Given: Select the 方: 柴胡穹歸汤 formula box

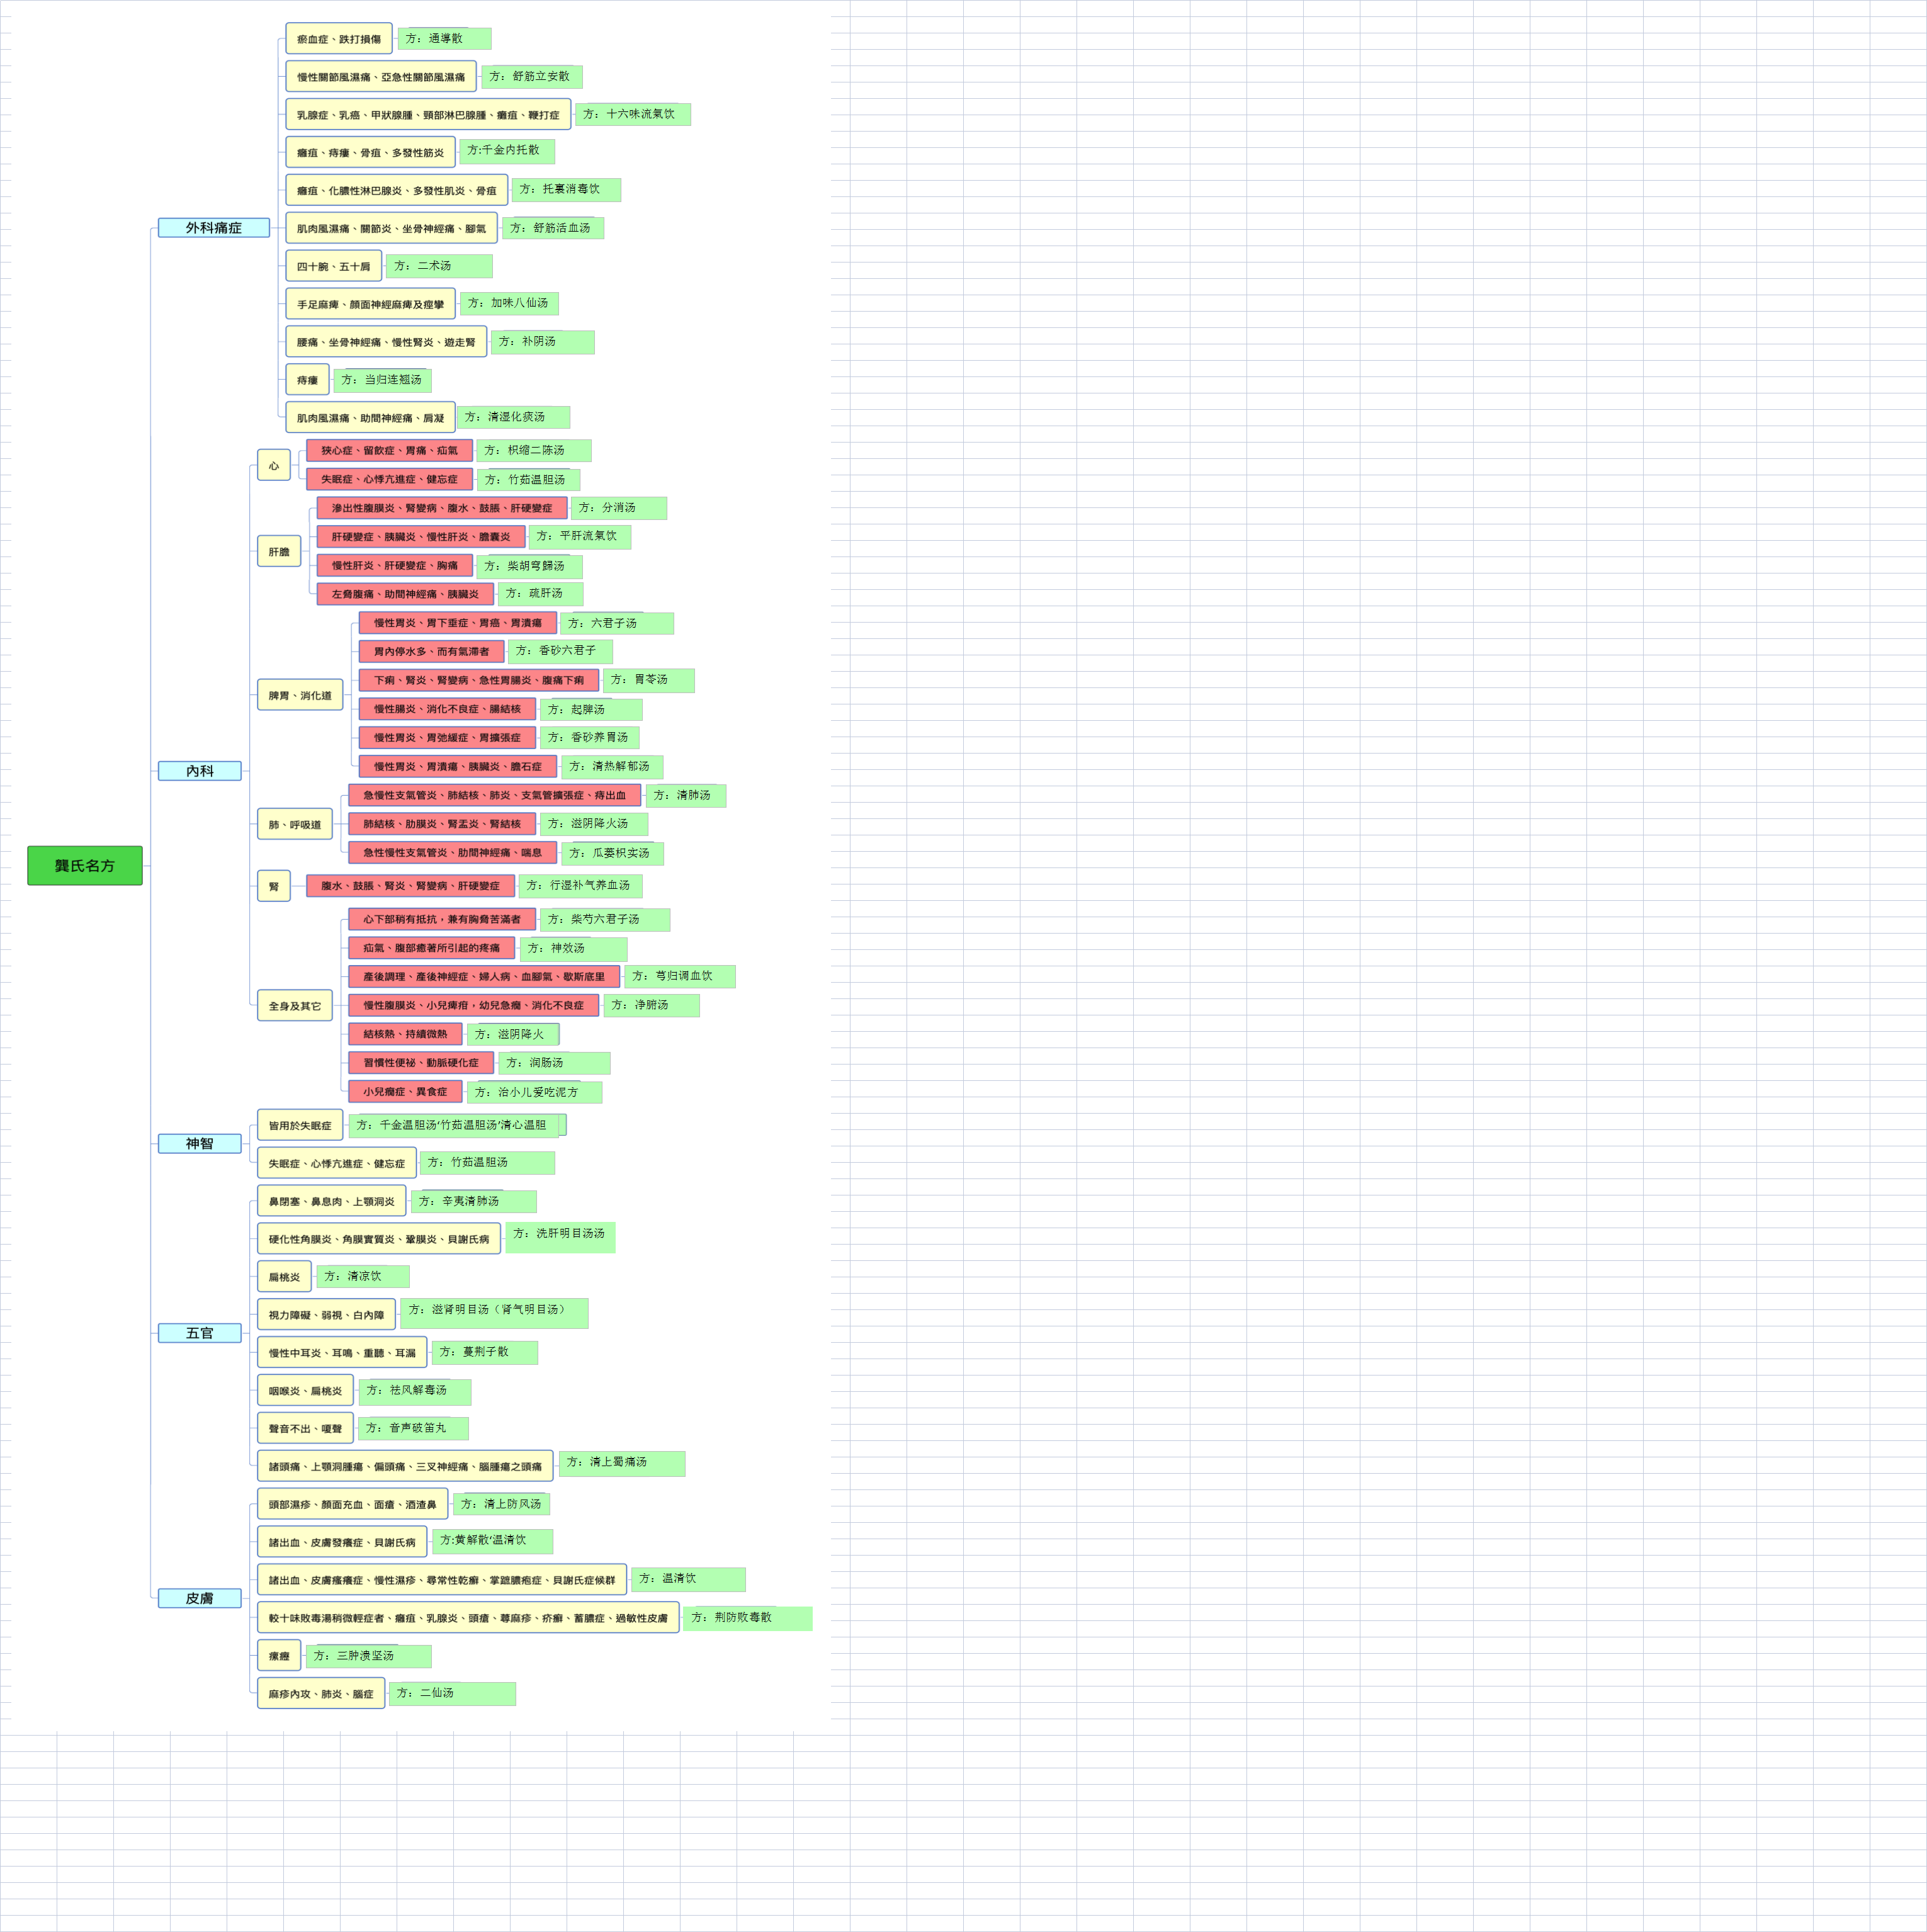Looking at the screenshot, I should pyautogui.click(x=530, y=567).
